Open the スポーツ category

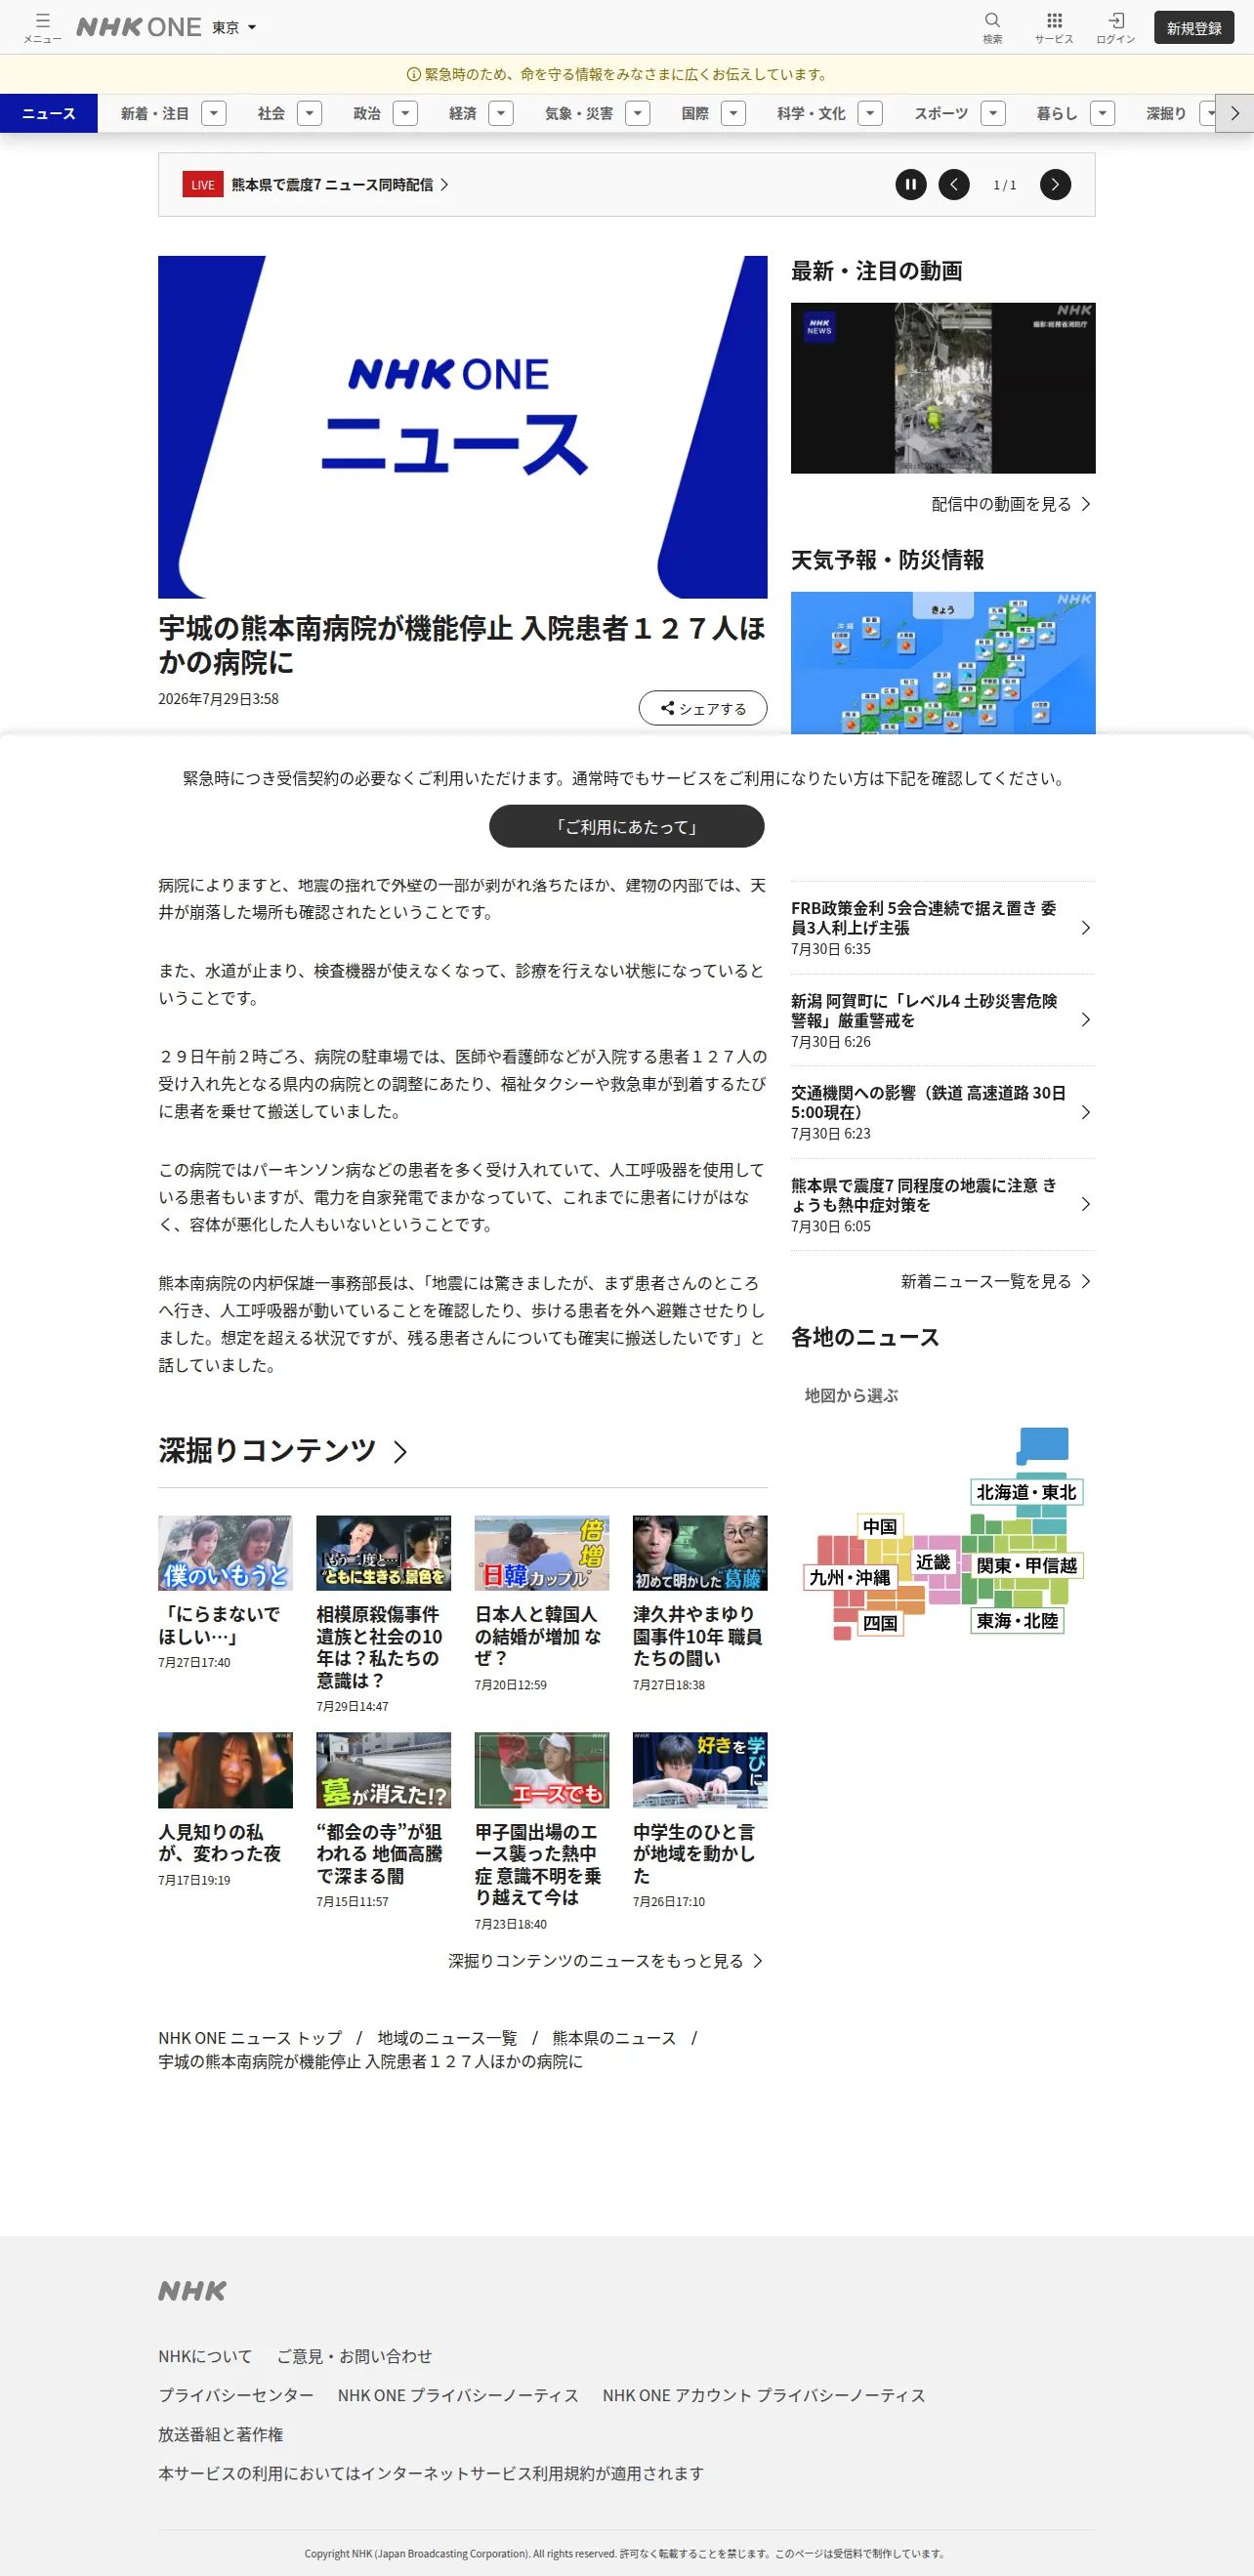click(941, 113)
